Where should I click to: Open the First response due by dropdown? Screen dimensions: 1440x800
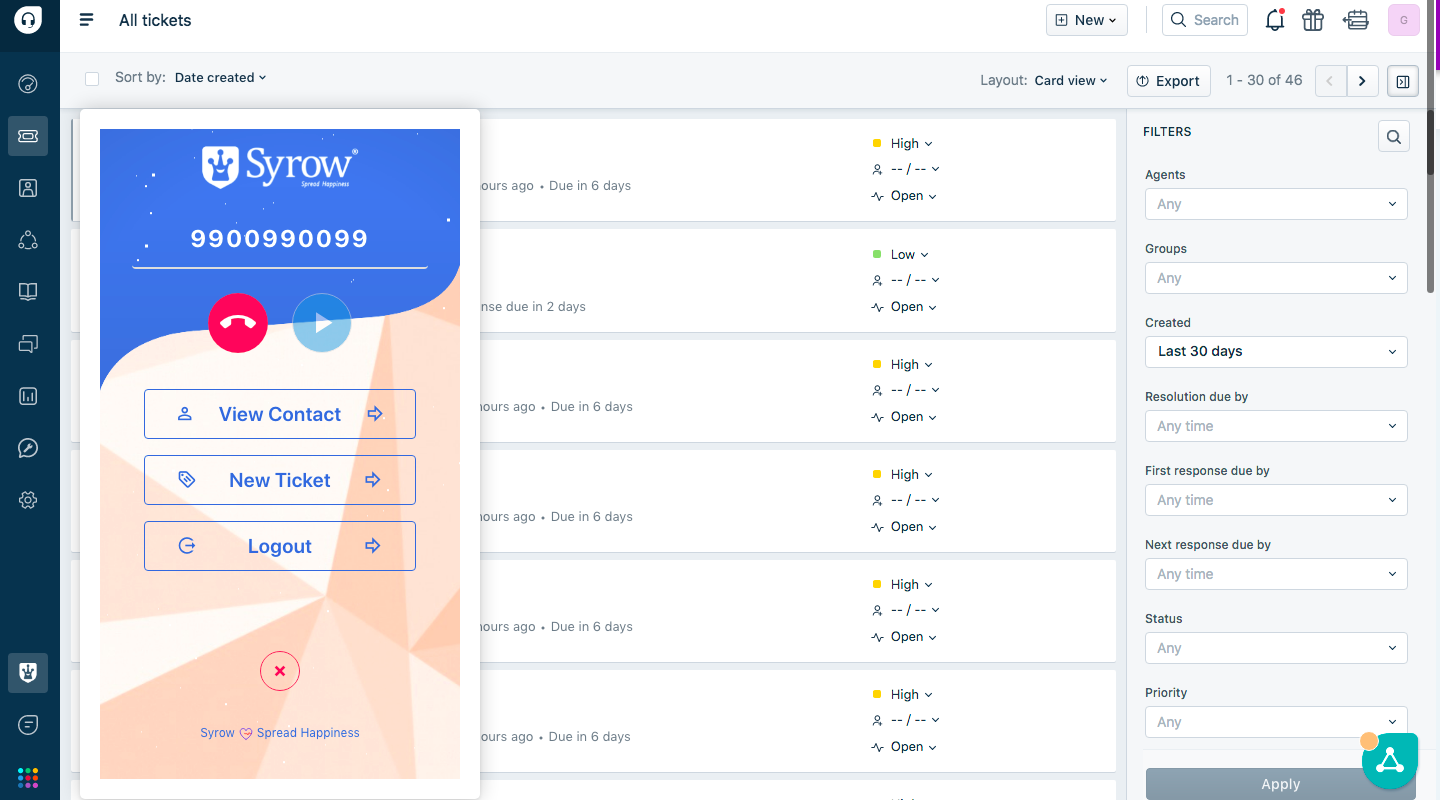pyautogui.click(x=1276, y=500)
